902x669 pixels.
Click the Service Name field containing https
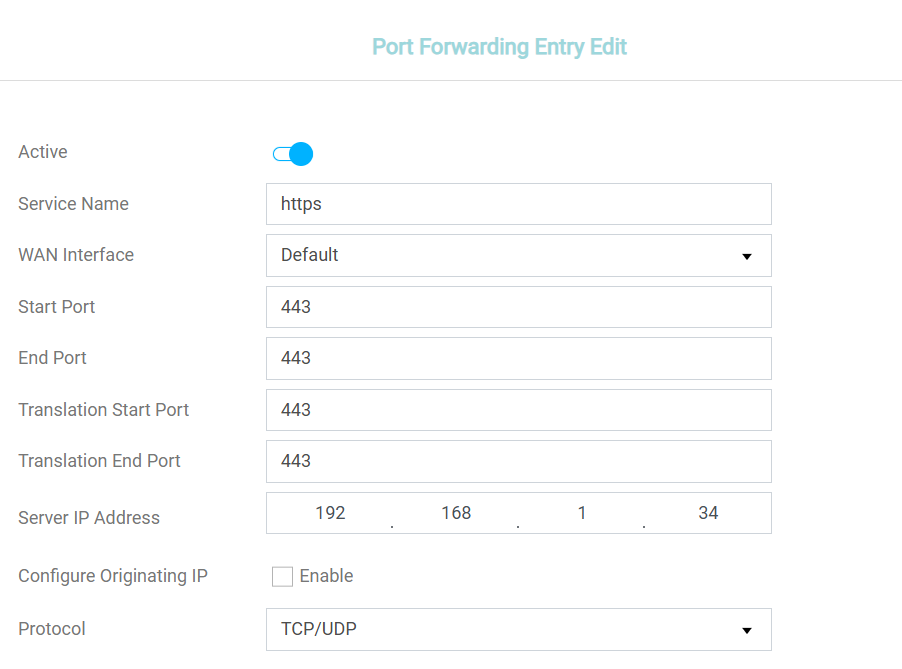[518, 204]
